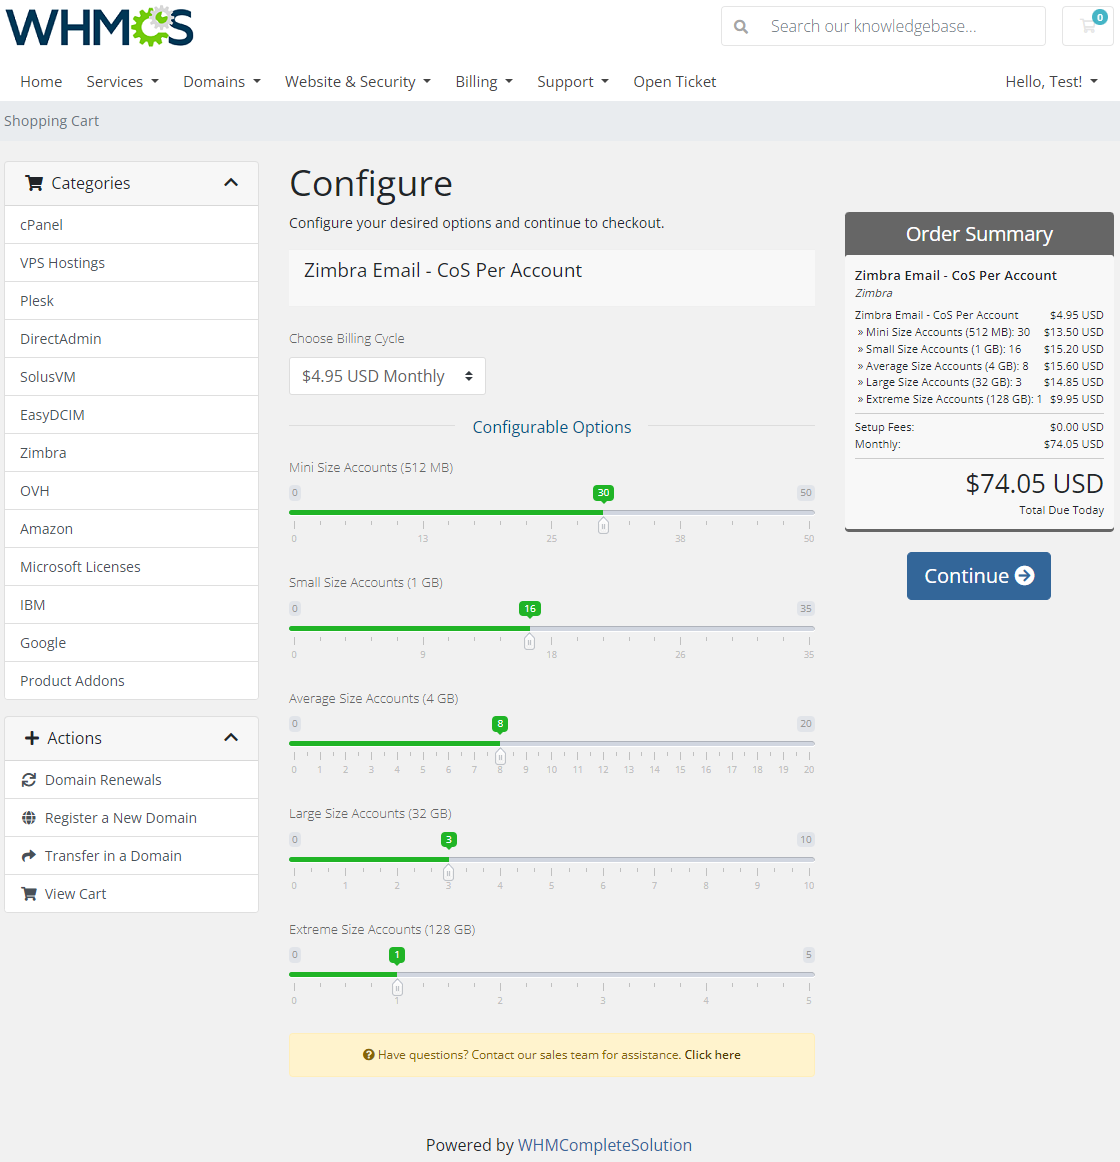Image resolution: width=1120 pixels, height=1162 pixels.
Task: Select cPanel category
Action: click(x=131, y=225)
